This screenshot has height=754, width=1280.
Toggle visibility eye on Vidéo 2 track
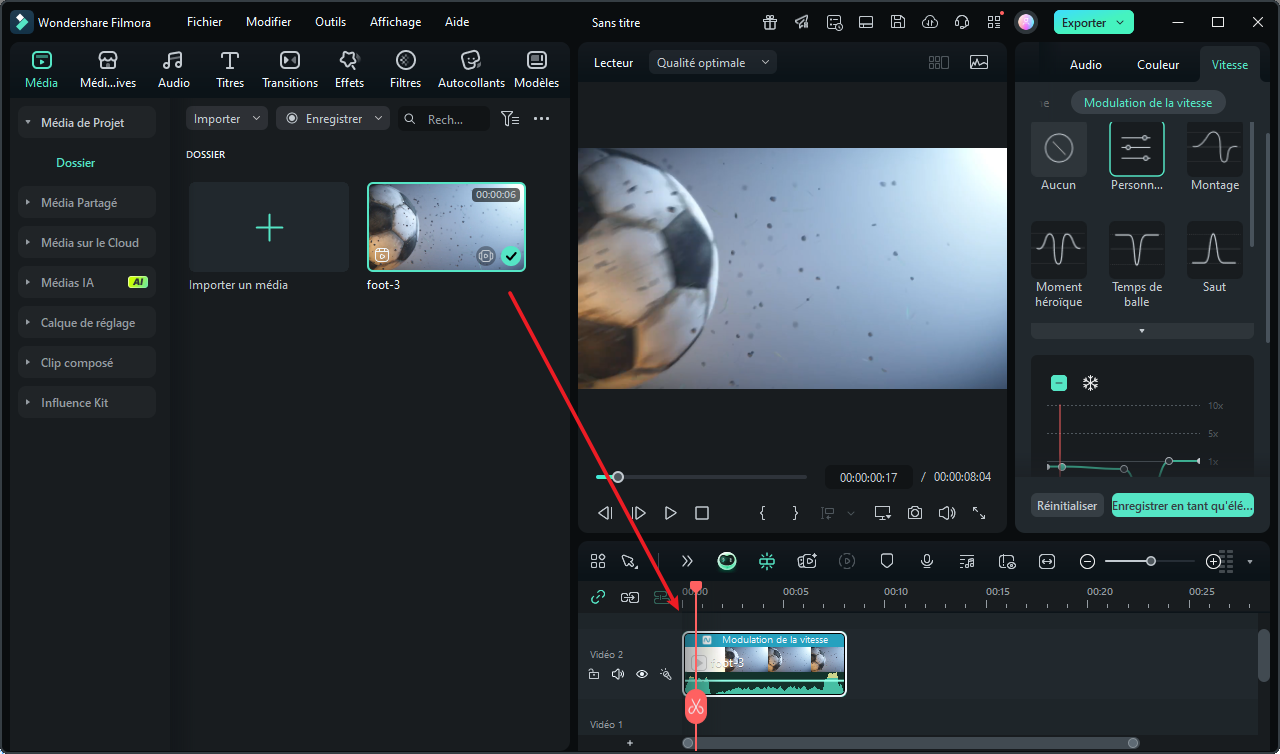click(x=642, y=674)
